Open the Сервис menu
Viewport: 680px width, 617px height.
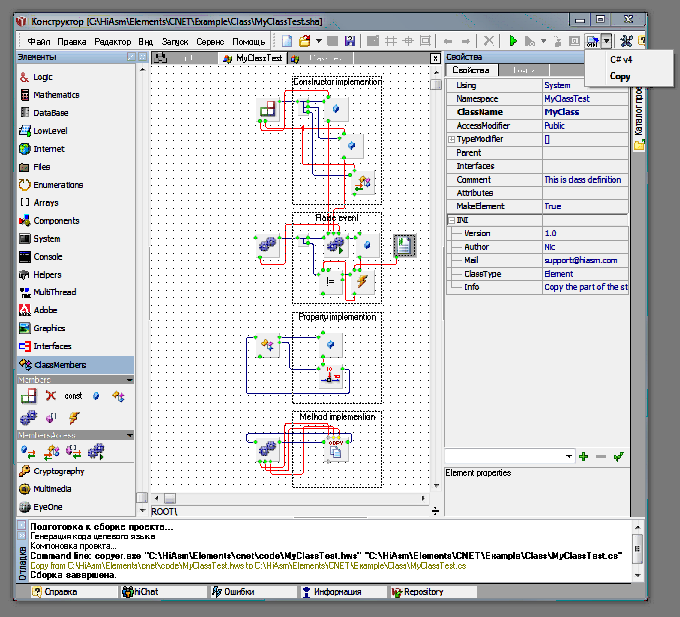[210, 41]
